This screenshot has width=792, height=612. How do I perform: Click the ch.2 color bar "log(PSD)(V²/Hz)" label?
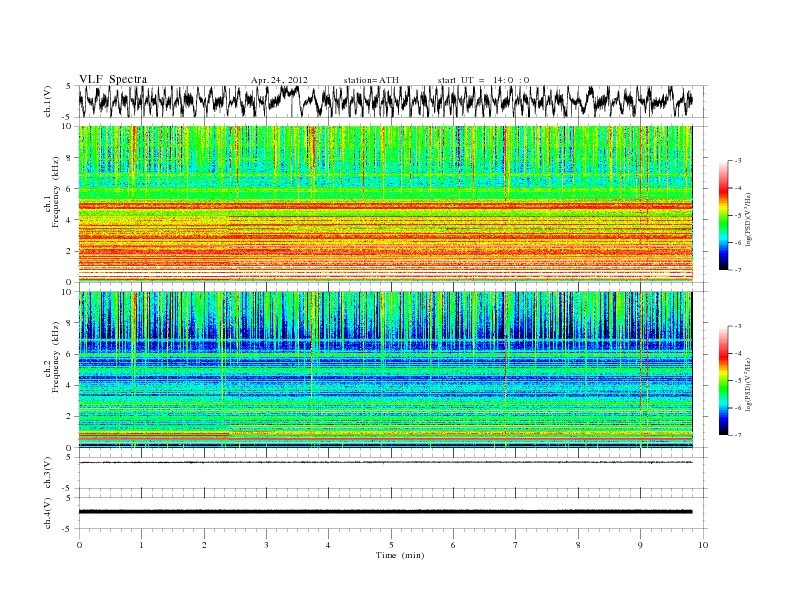(748, 385)
